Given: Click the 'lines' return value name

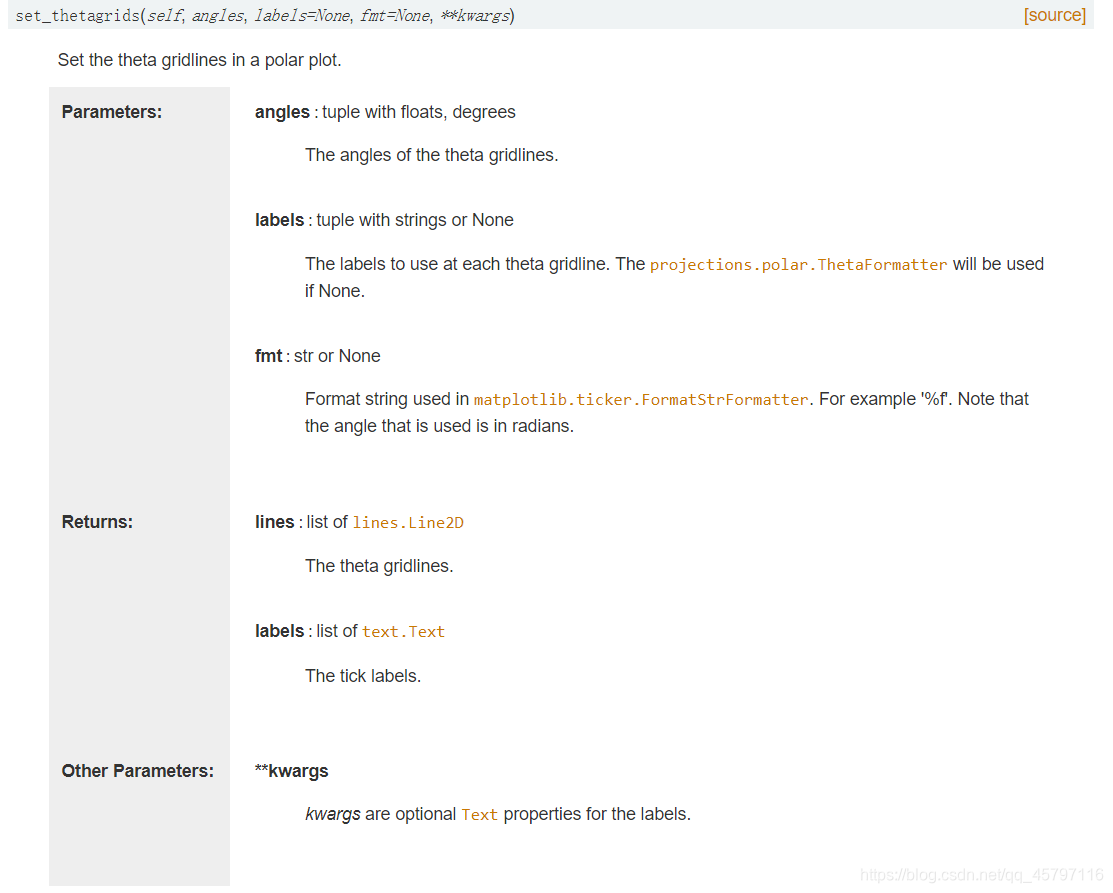Looking at the screenshot, I should (275, 522).
